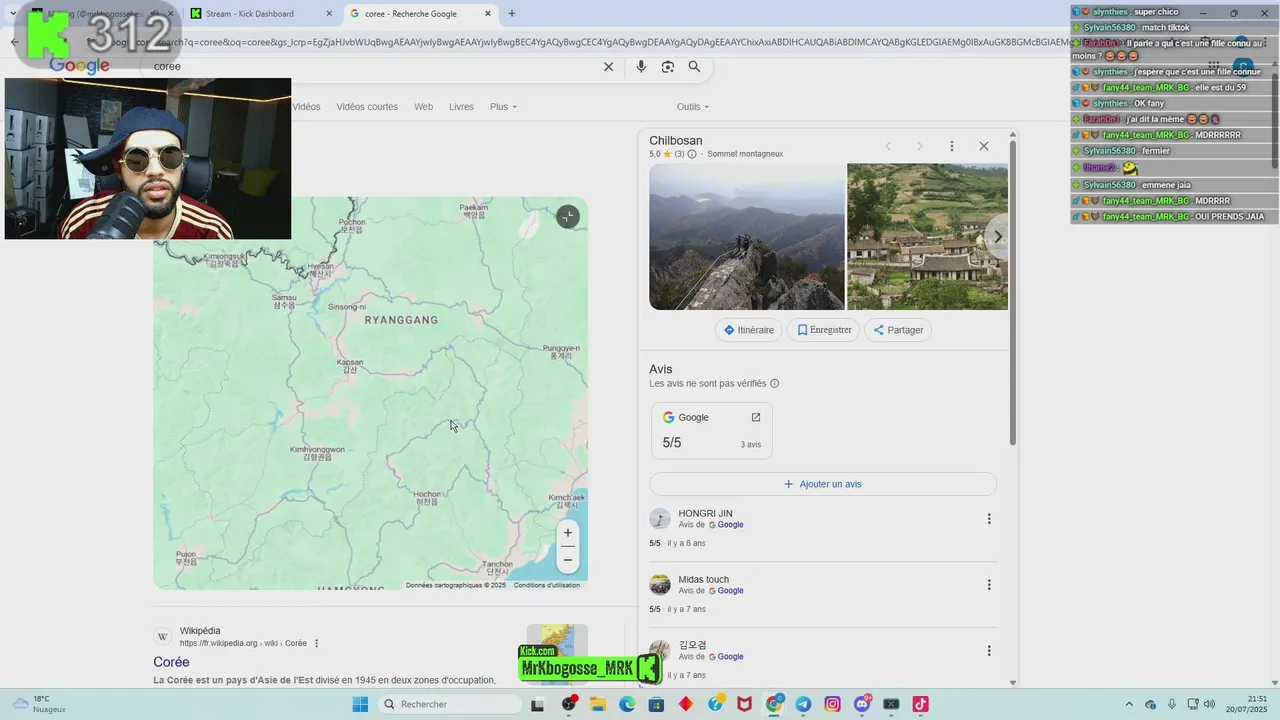Start voice search with the microphone icon
1280x720 pixels.
click(641, 67)
